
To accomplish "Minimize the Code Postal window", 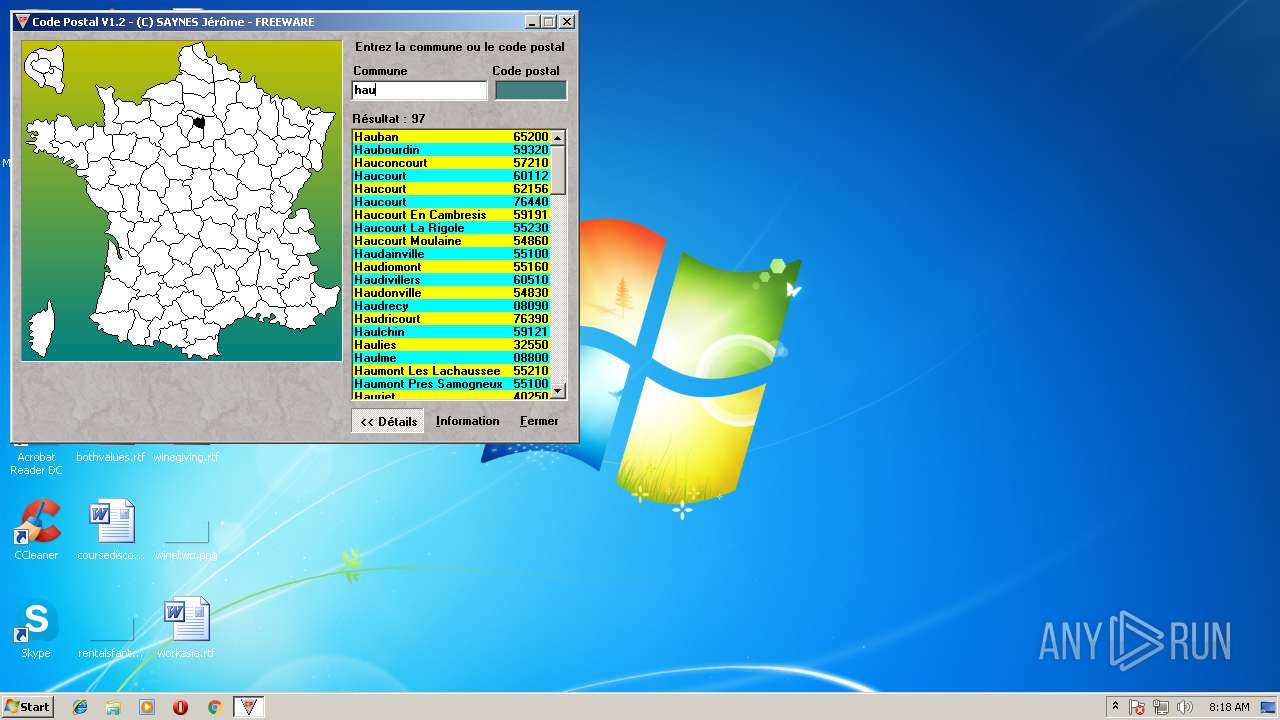I will [x=531, y=21].
